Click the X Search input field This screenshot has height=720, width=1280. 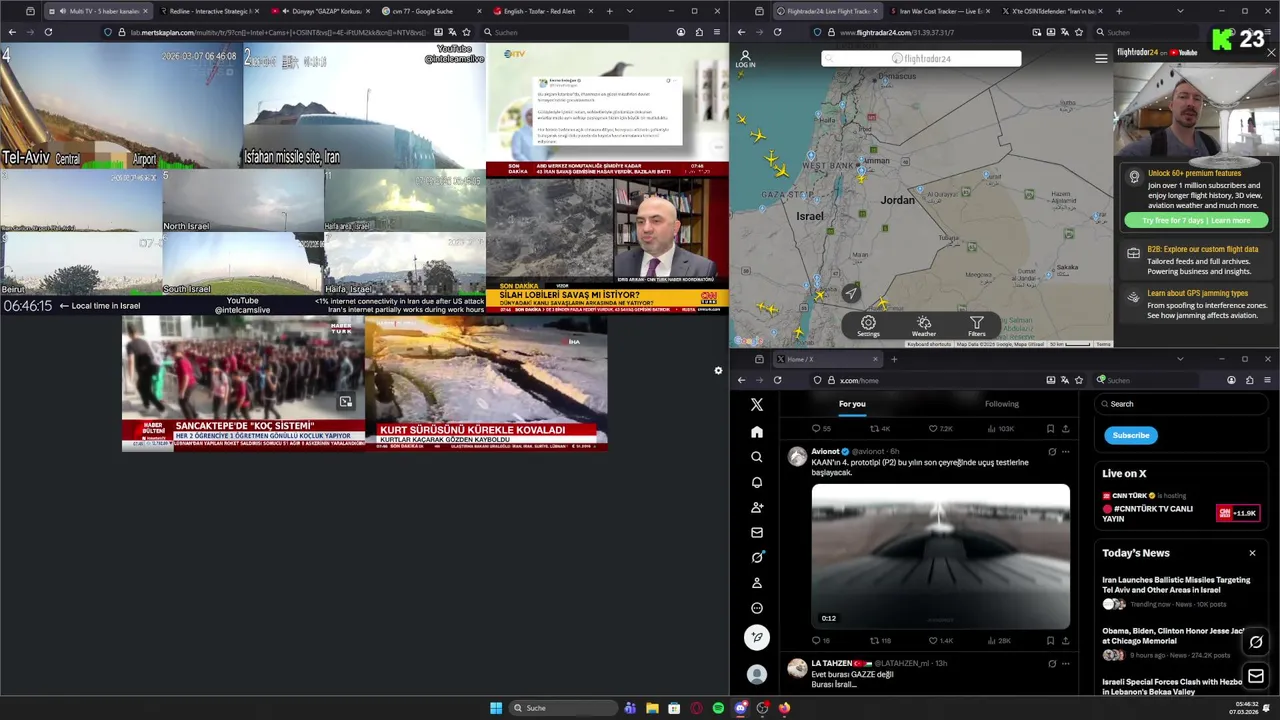click(x=1183, y=404)
